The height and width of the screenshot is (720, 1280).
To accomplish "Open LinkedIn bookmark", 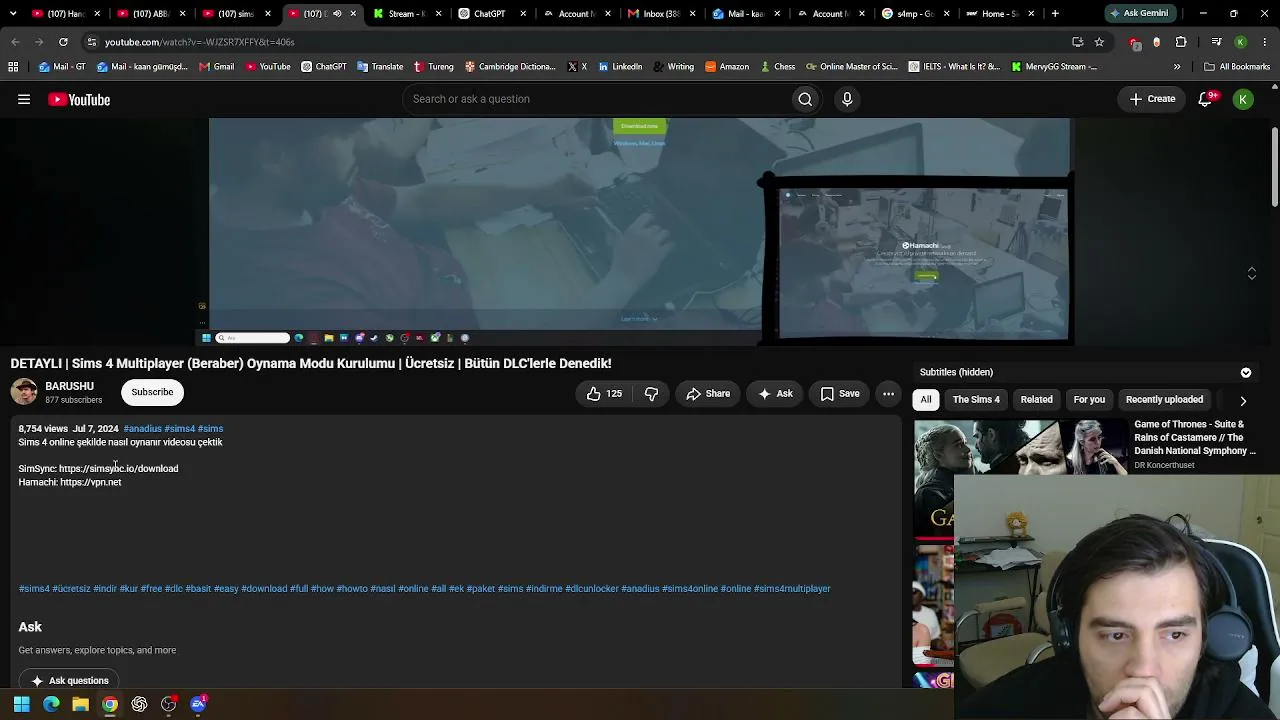I will click(620, 67).
